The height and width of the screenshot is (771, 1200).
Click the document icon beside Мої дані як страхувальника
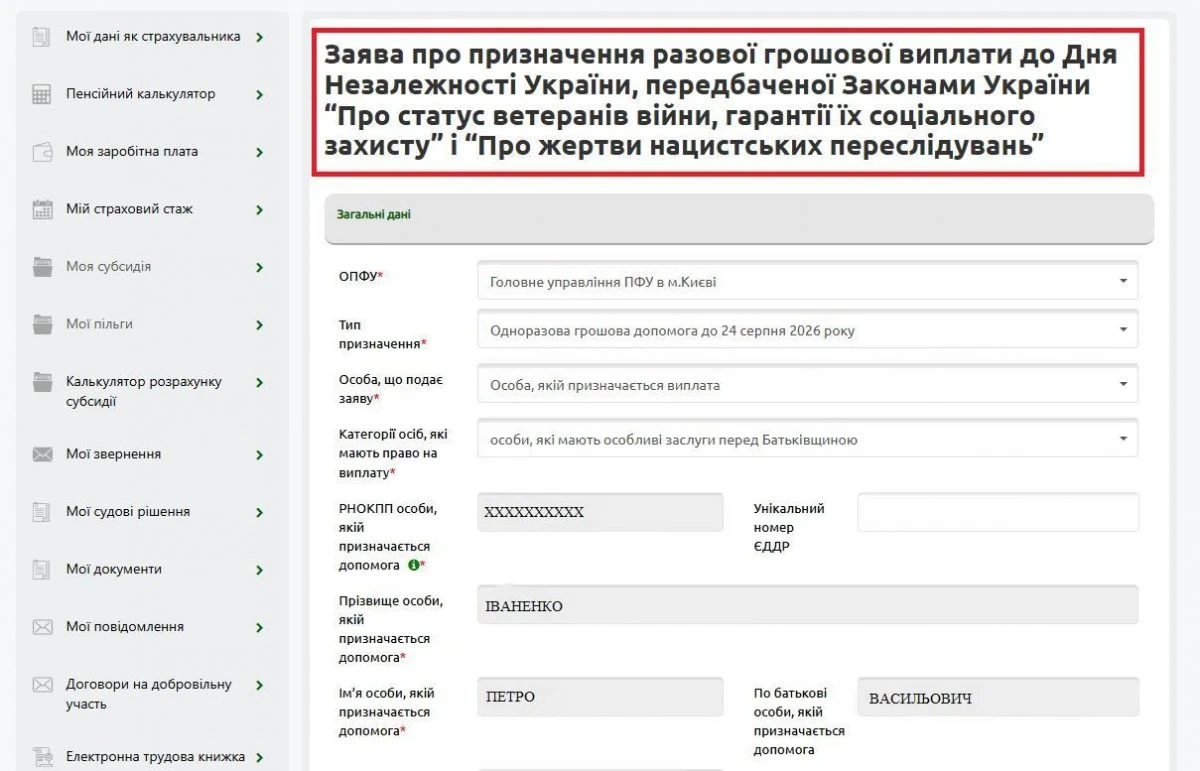point(41,37)
